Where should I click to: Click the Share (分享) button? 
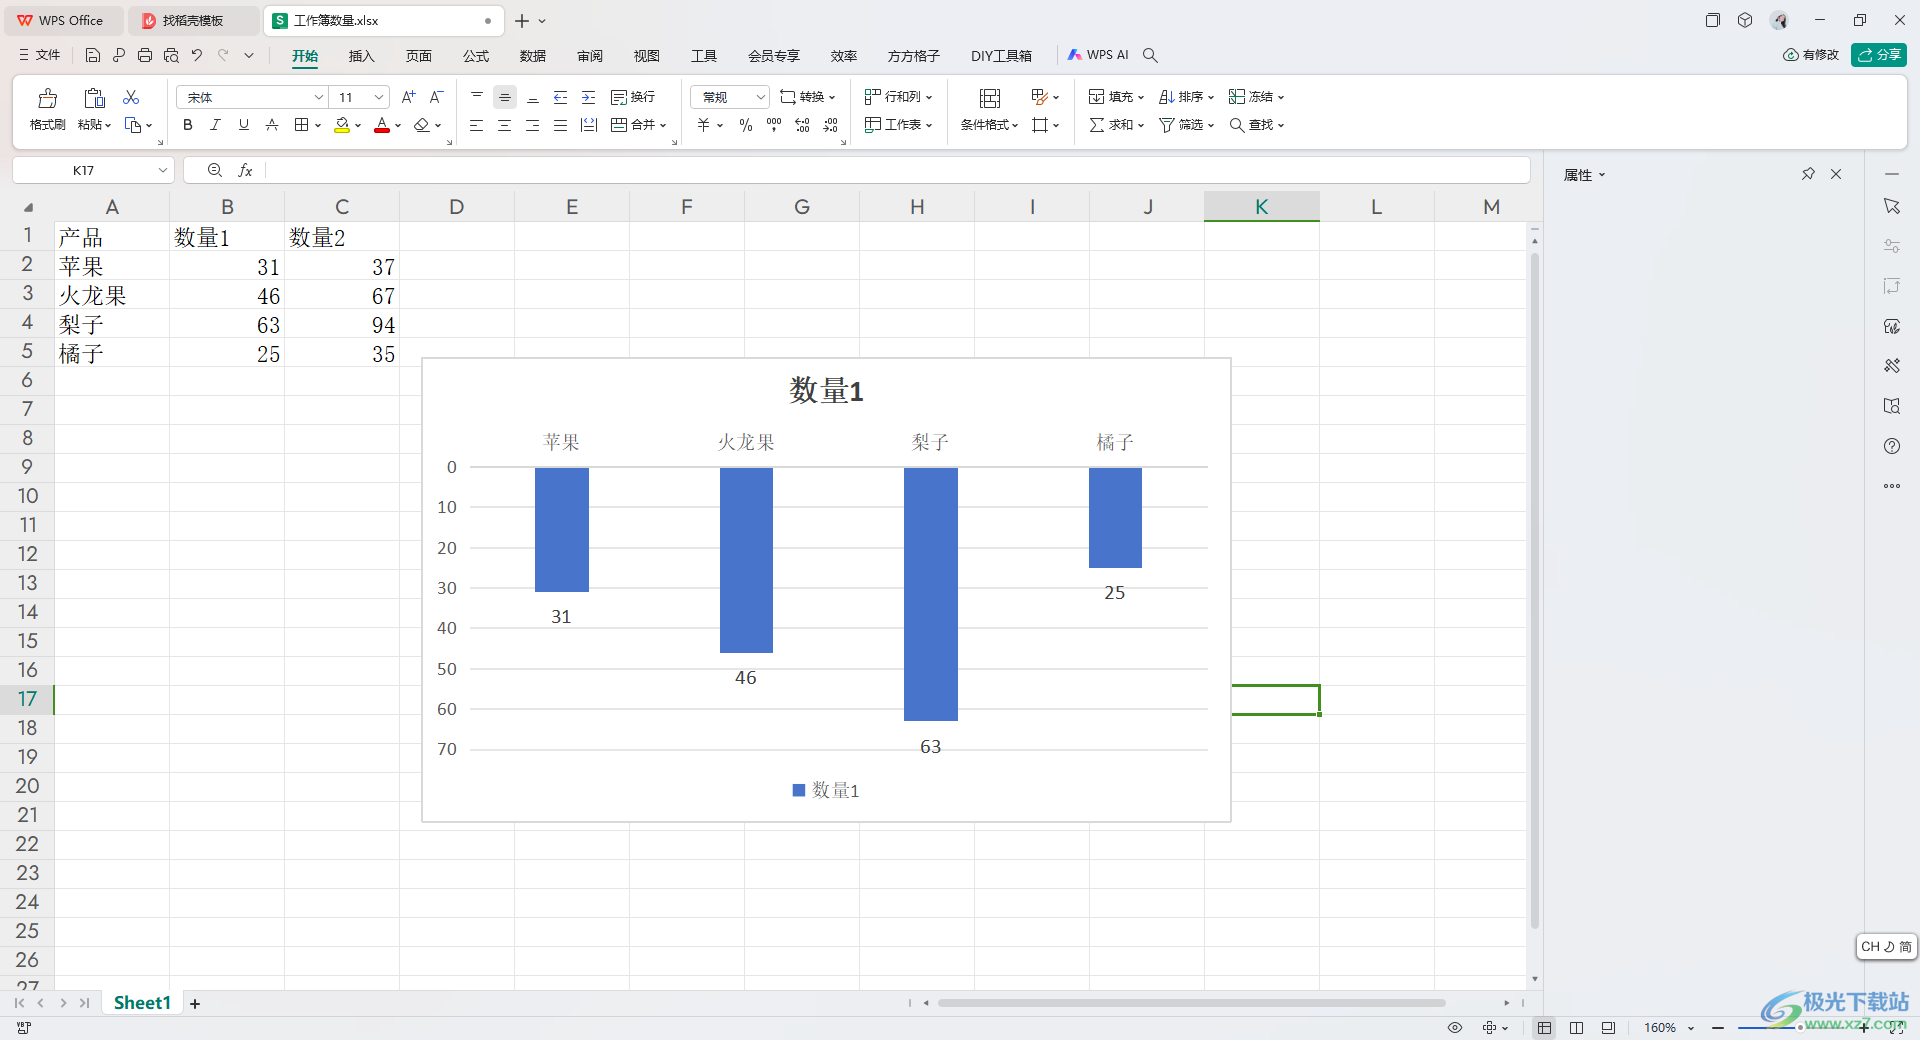tap(1879, 55)
